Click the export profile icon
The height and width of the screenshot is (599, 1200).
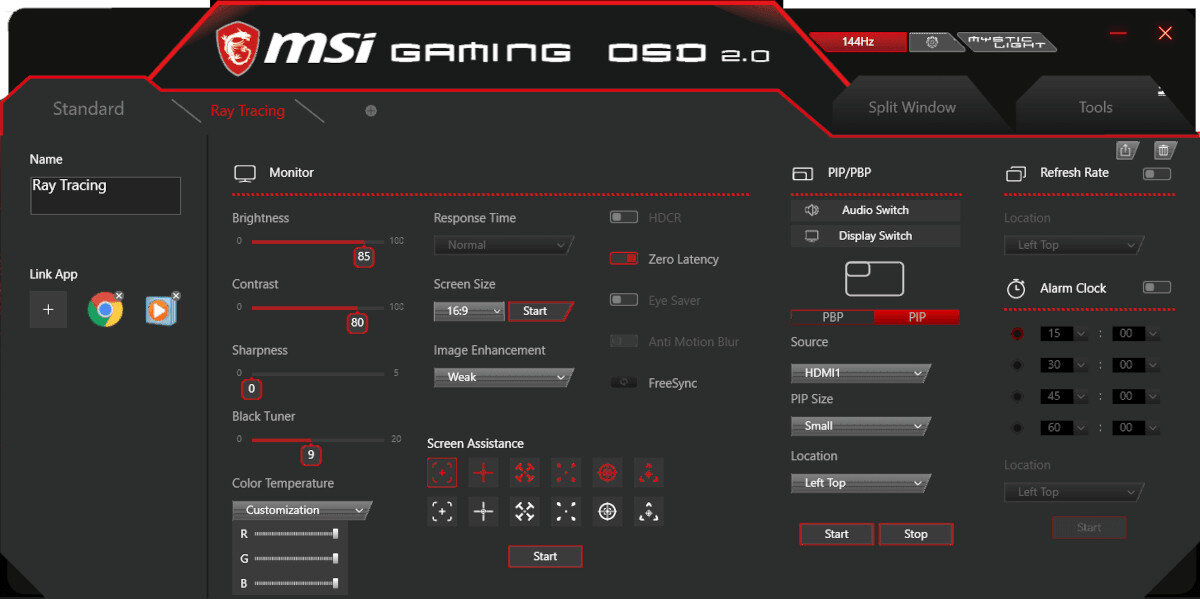tap(1125, 150)
